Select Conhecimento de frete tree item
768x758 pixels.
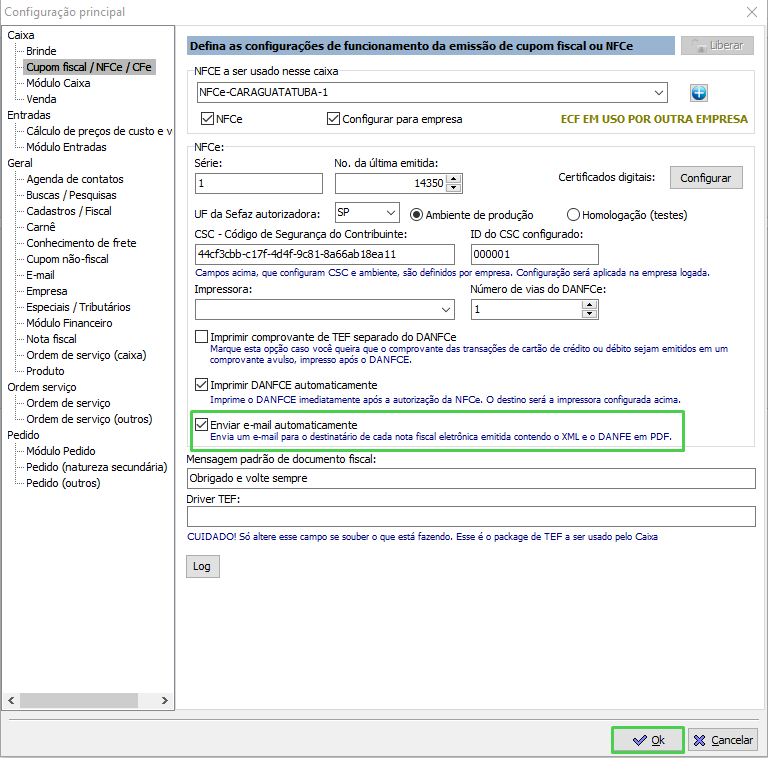[x=81, y=243]
